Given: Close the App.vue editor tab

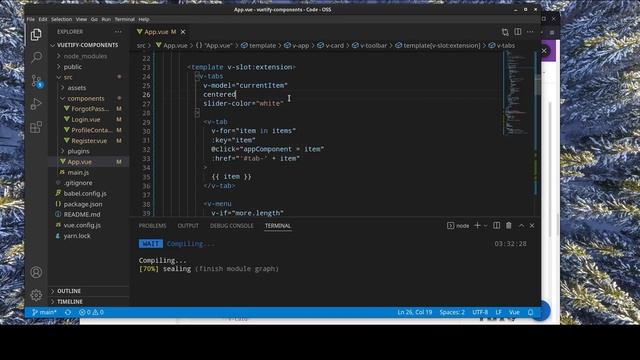Looking at the screenshot, I should click(183, 32).
